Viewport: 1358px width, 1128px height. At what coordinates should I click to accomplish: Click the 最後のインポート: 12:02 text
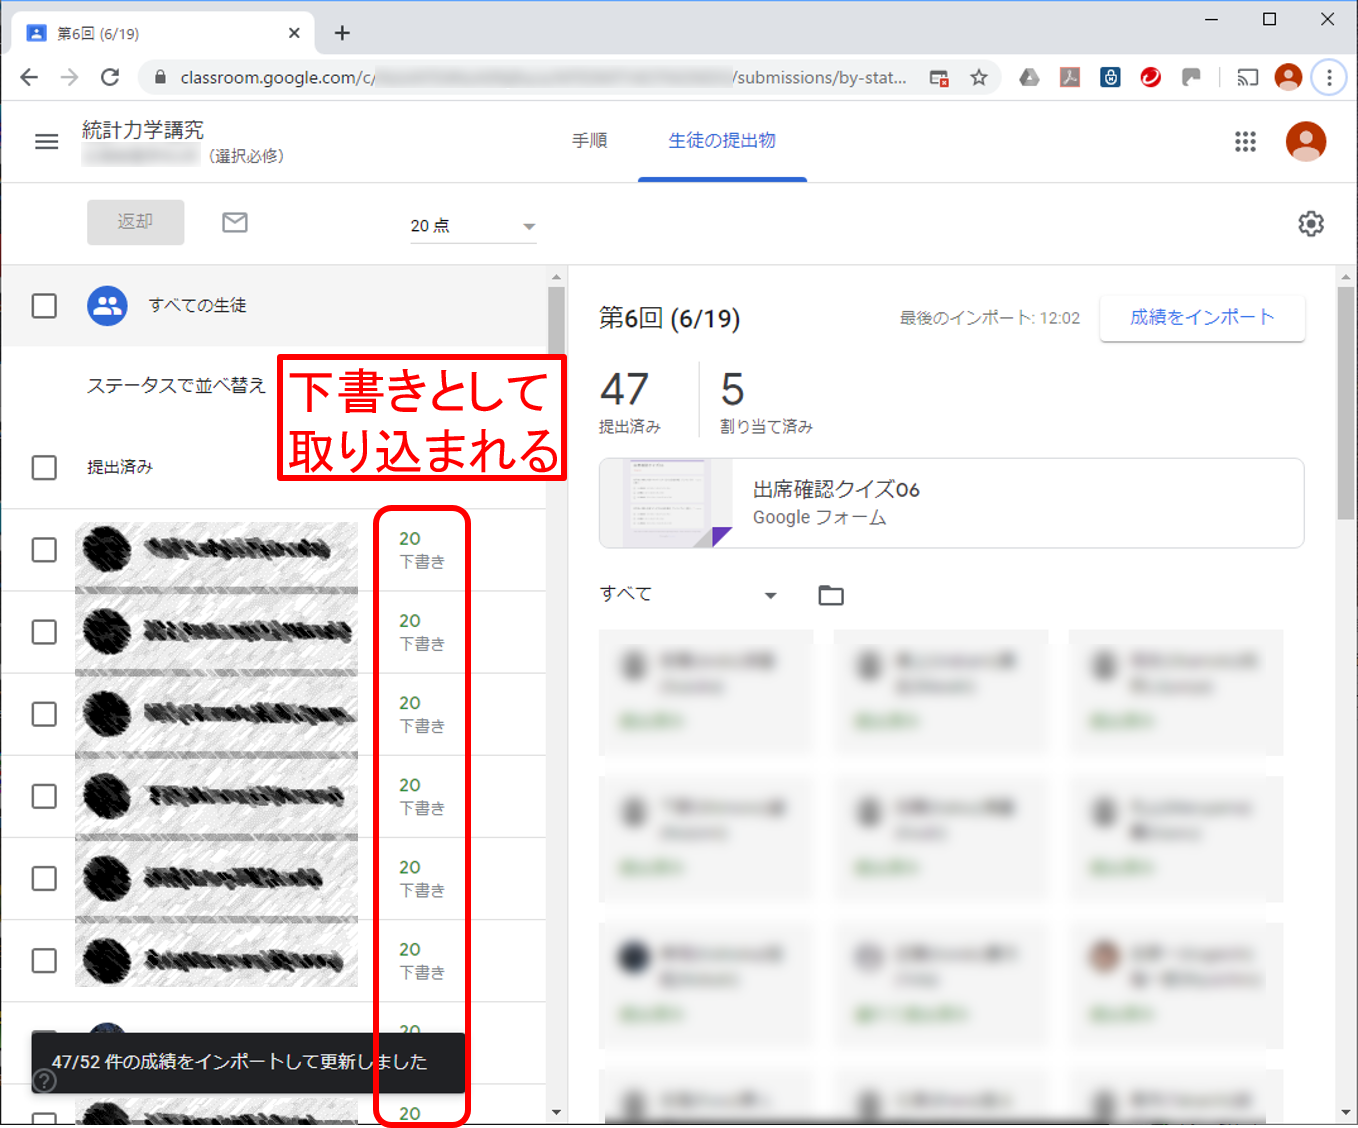pos(989,318)
